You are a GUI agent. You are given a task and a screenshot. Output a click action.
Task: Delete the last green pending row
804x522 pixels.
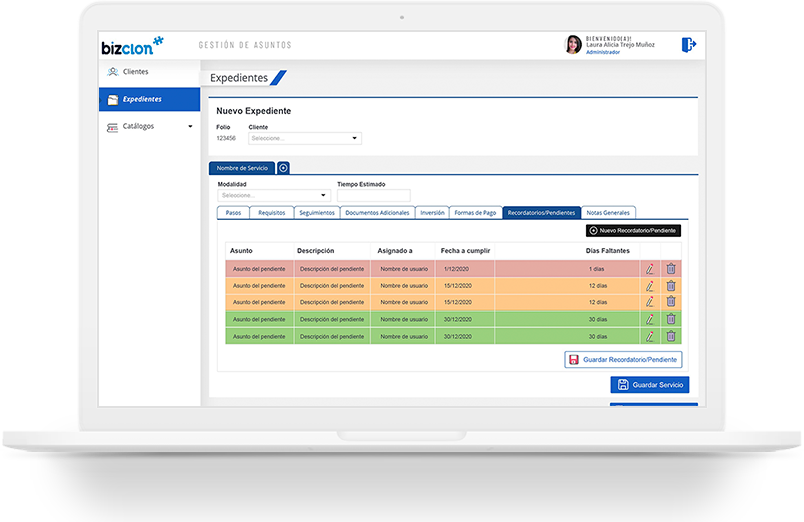coord(671,336)
